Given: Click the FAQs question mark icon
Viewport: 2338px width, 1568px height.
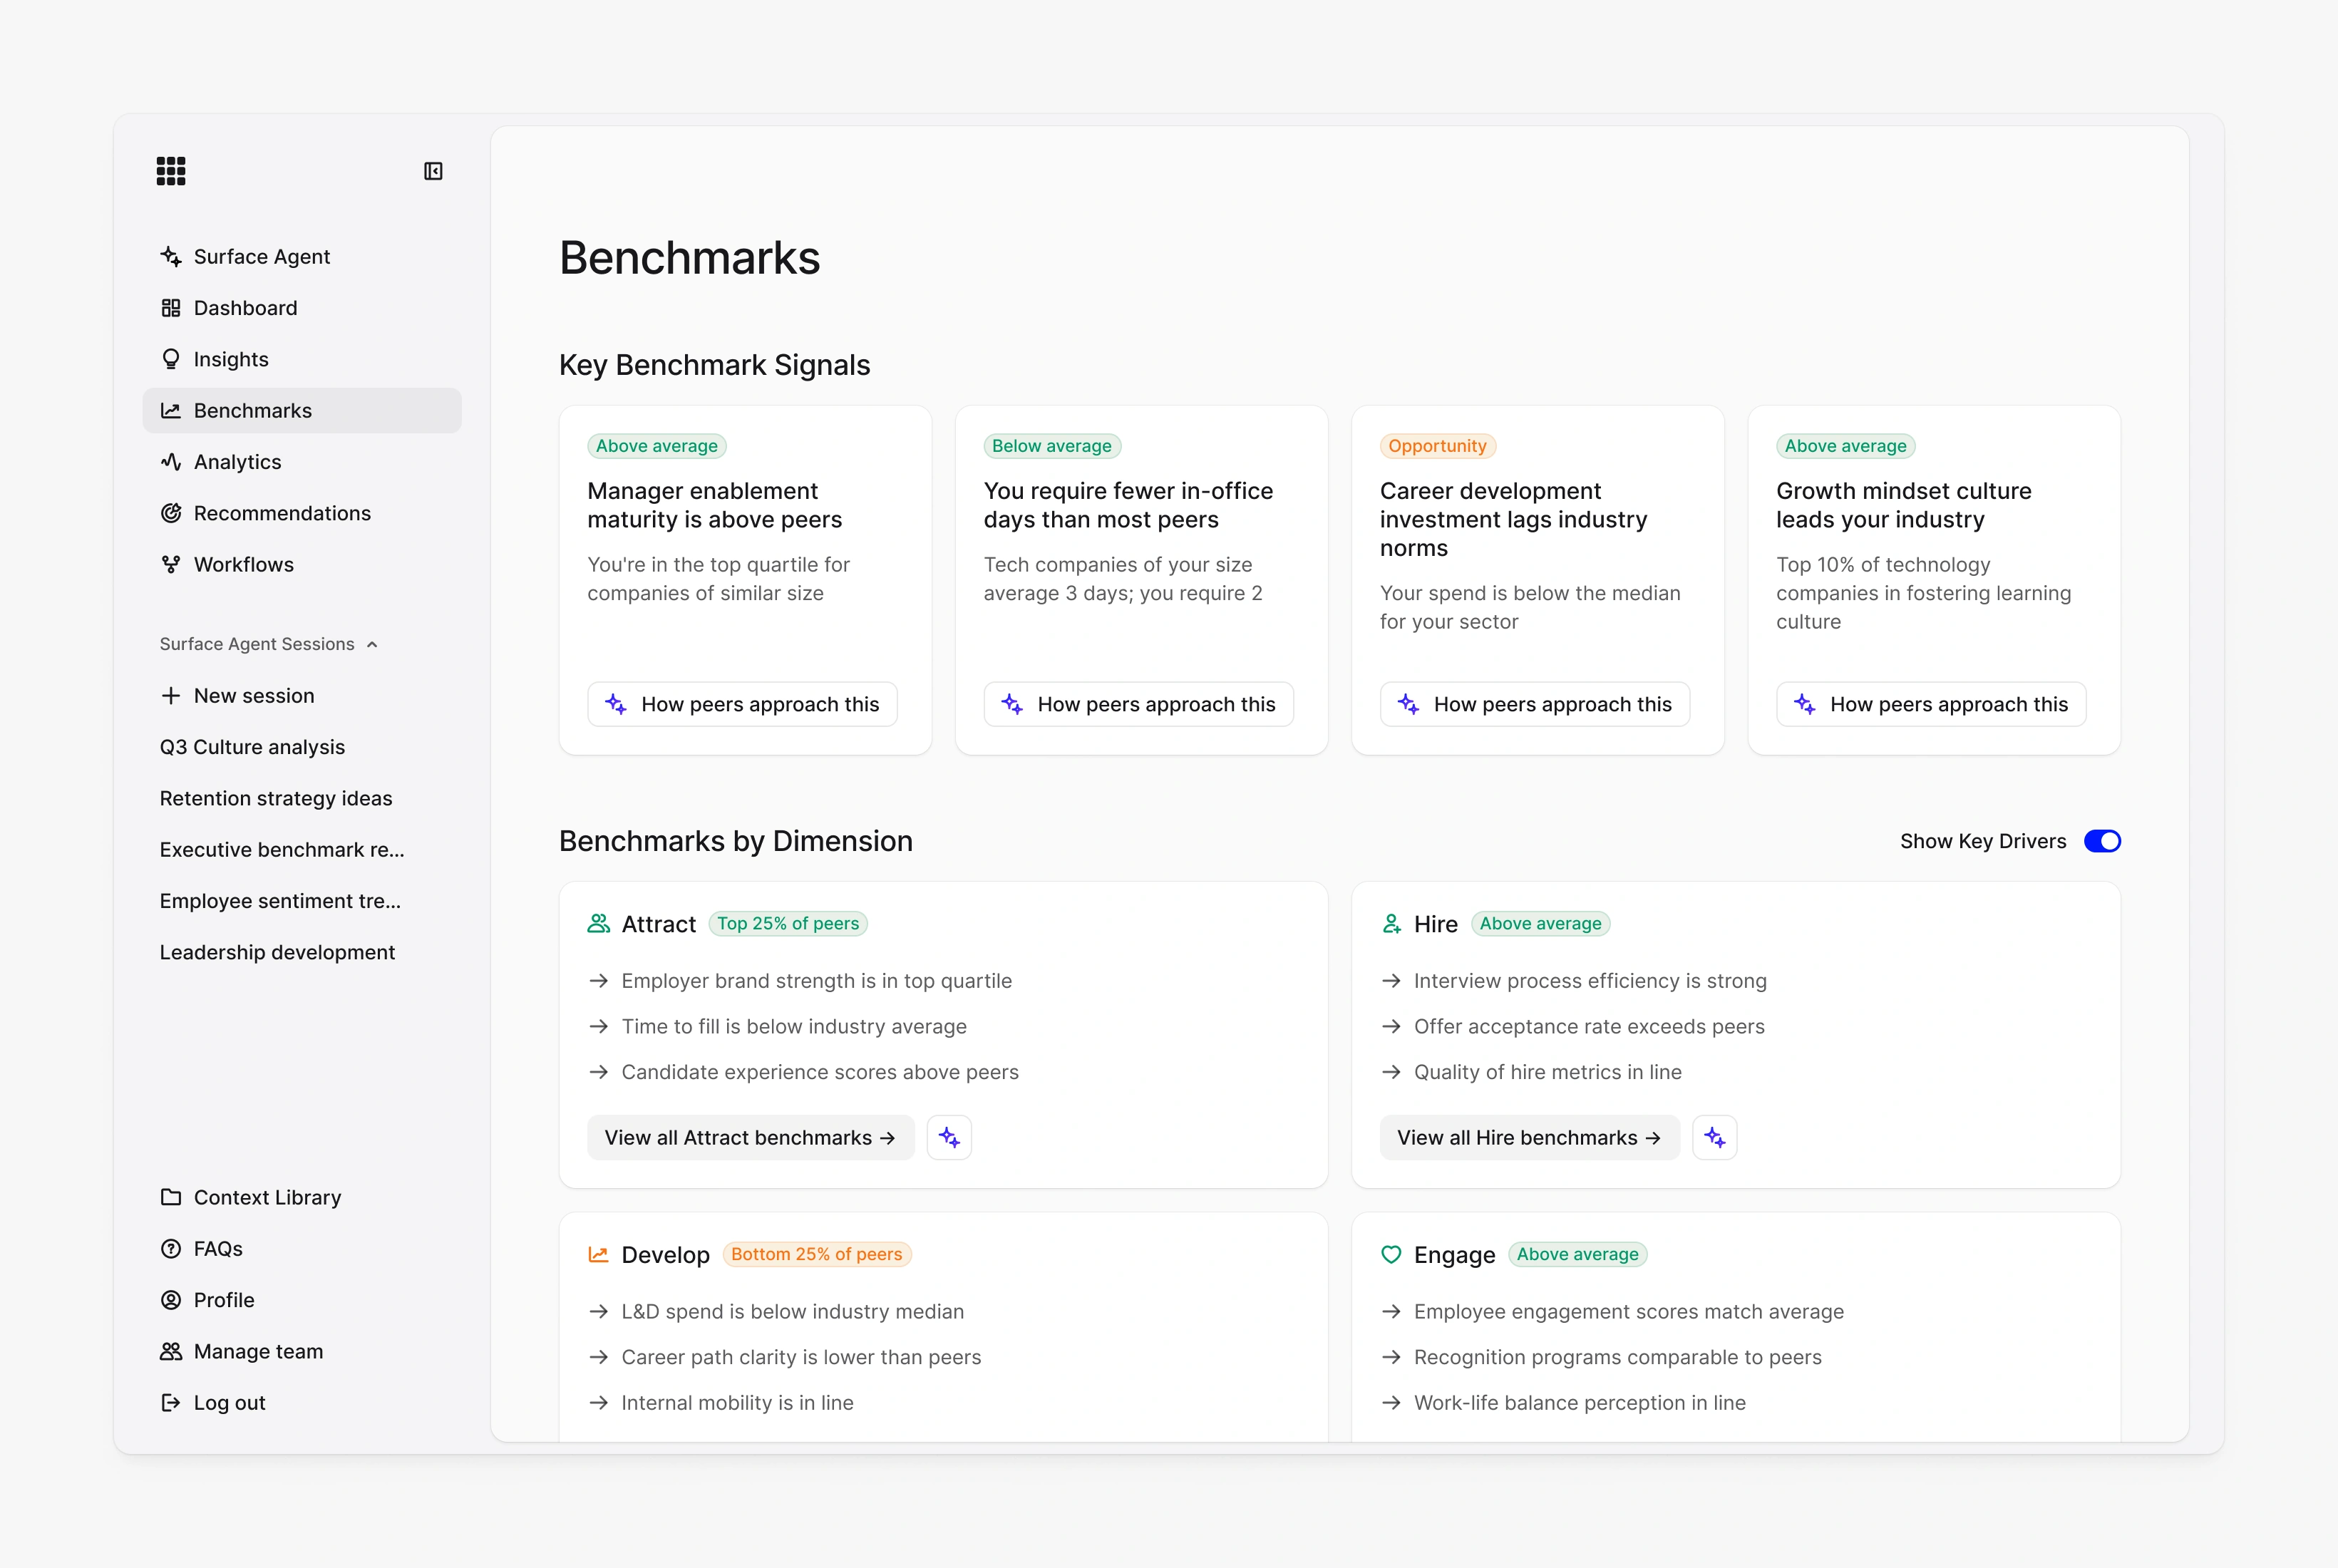Looking at the screenshot, I should pyautogui.click(x=171, y=1249).
